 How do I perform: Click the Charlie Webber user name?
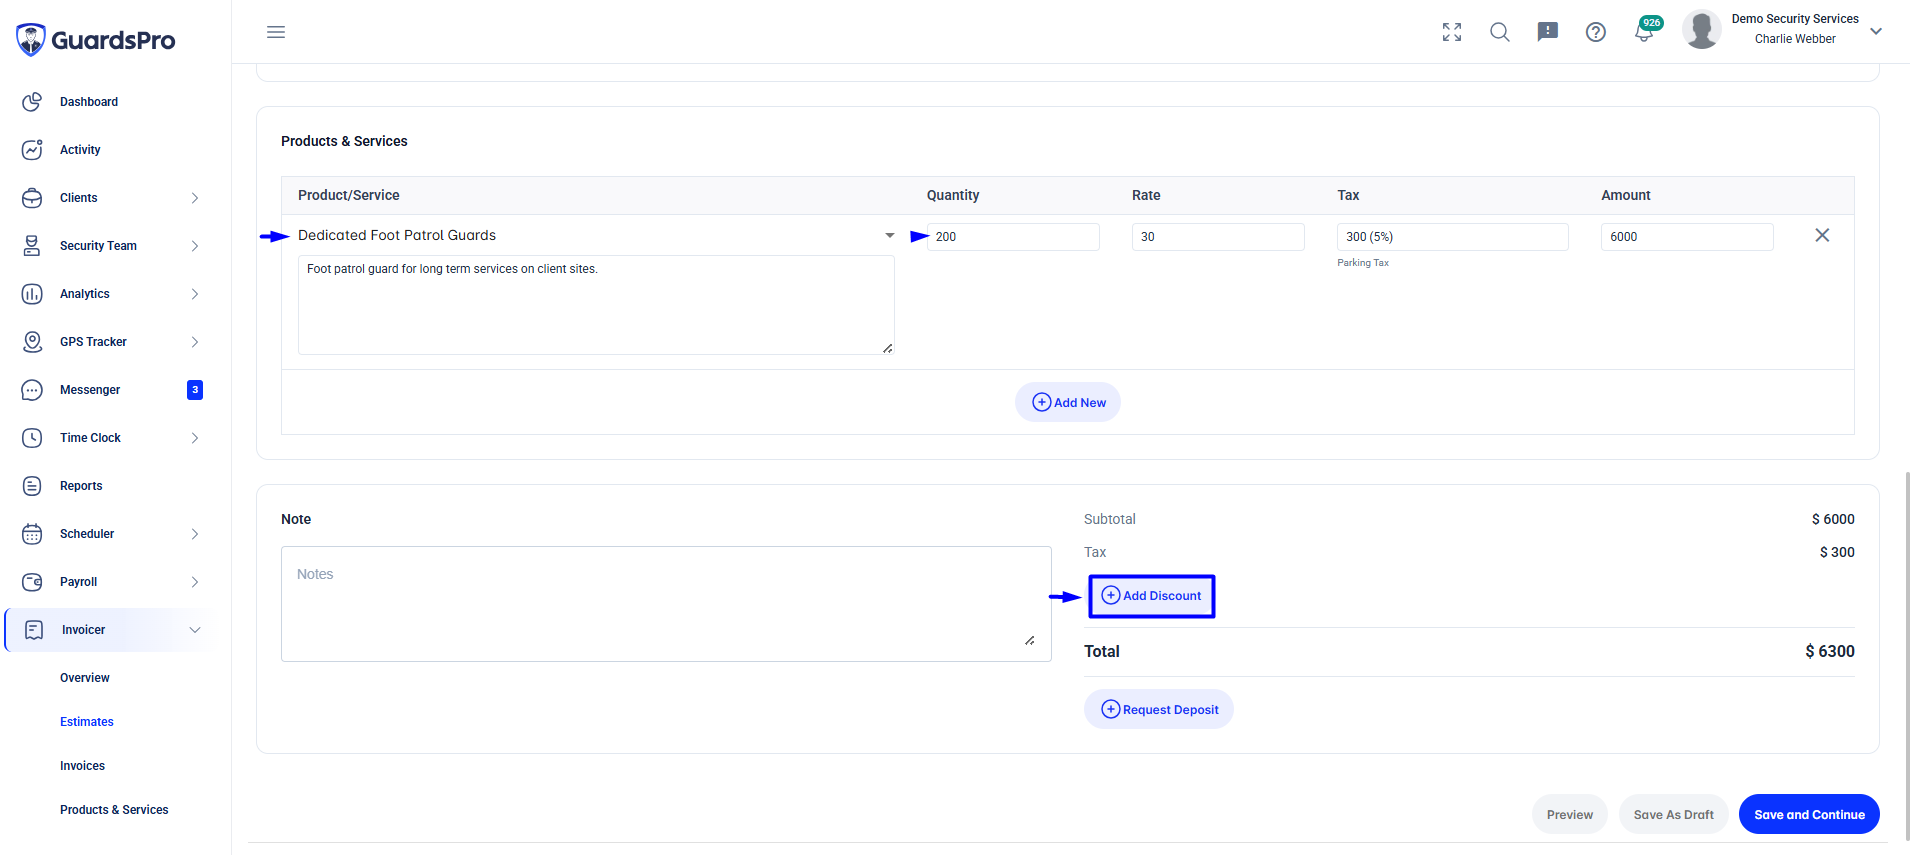coord(1795,39)
